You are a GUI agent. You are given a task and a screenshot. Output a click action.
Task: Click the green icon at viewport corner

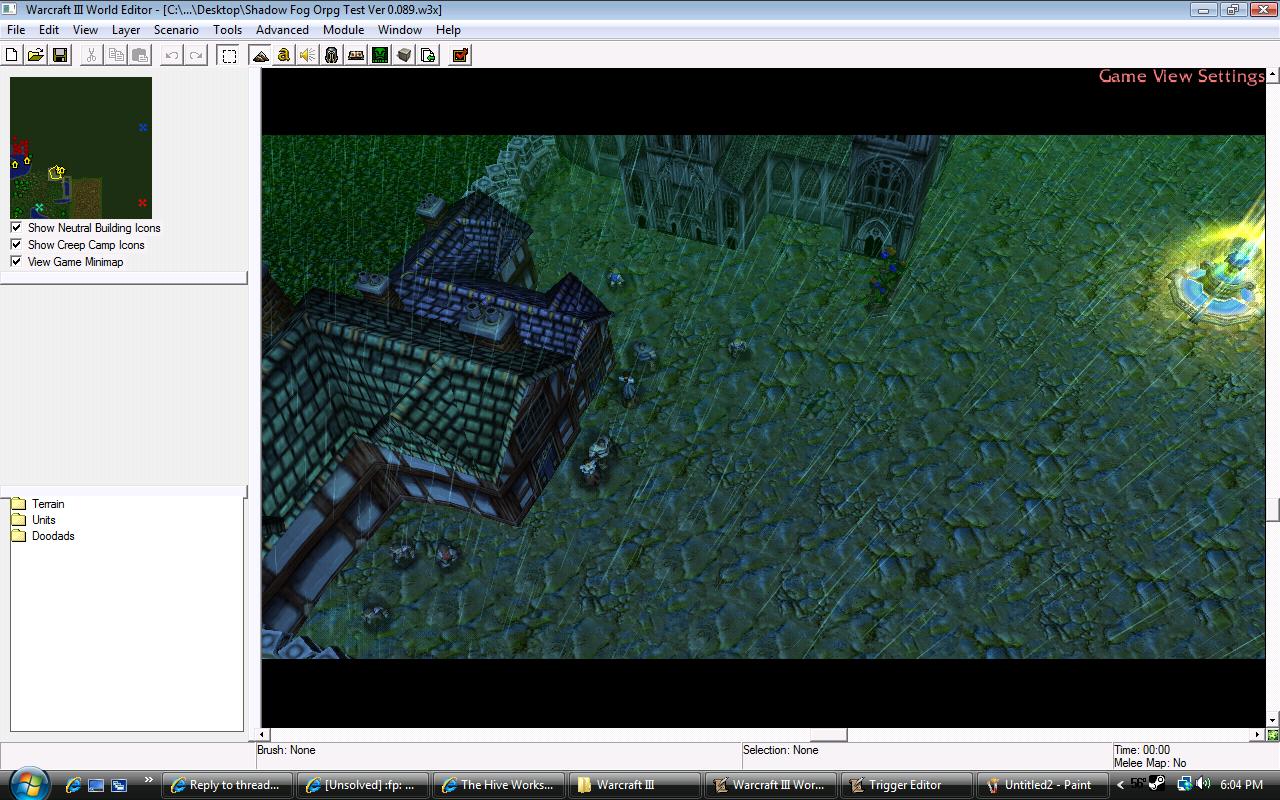click(x=1272, y=735)
